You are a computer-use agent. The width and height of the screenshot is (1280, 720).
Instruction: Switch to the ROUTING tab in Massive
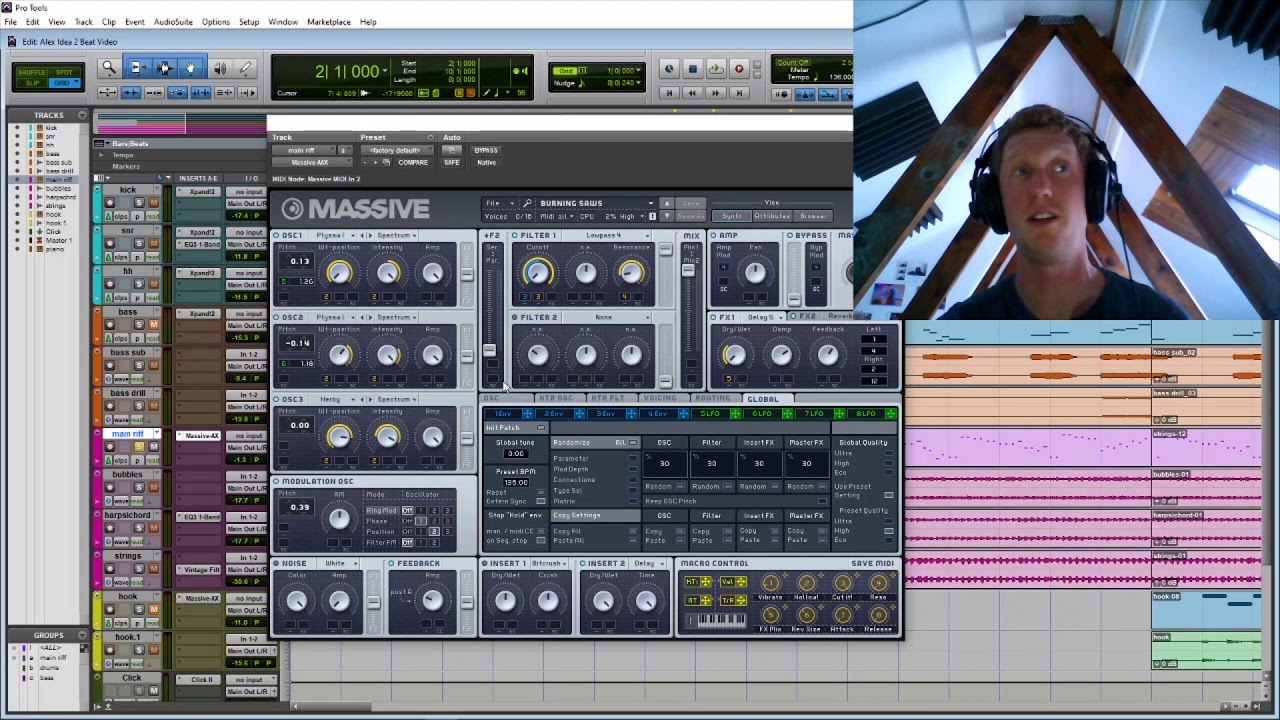(x=713, y=399)
